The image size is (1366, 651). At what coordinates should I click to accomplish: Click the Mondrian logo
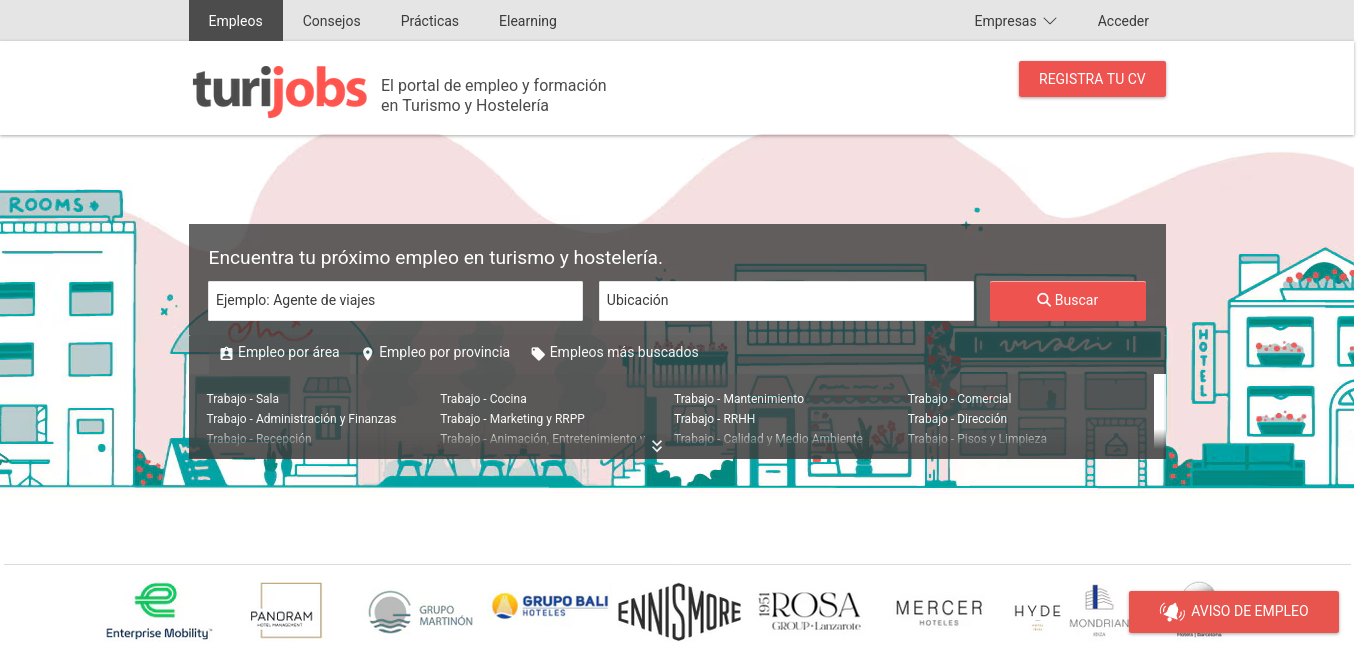coord(1099,611)
